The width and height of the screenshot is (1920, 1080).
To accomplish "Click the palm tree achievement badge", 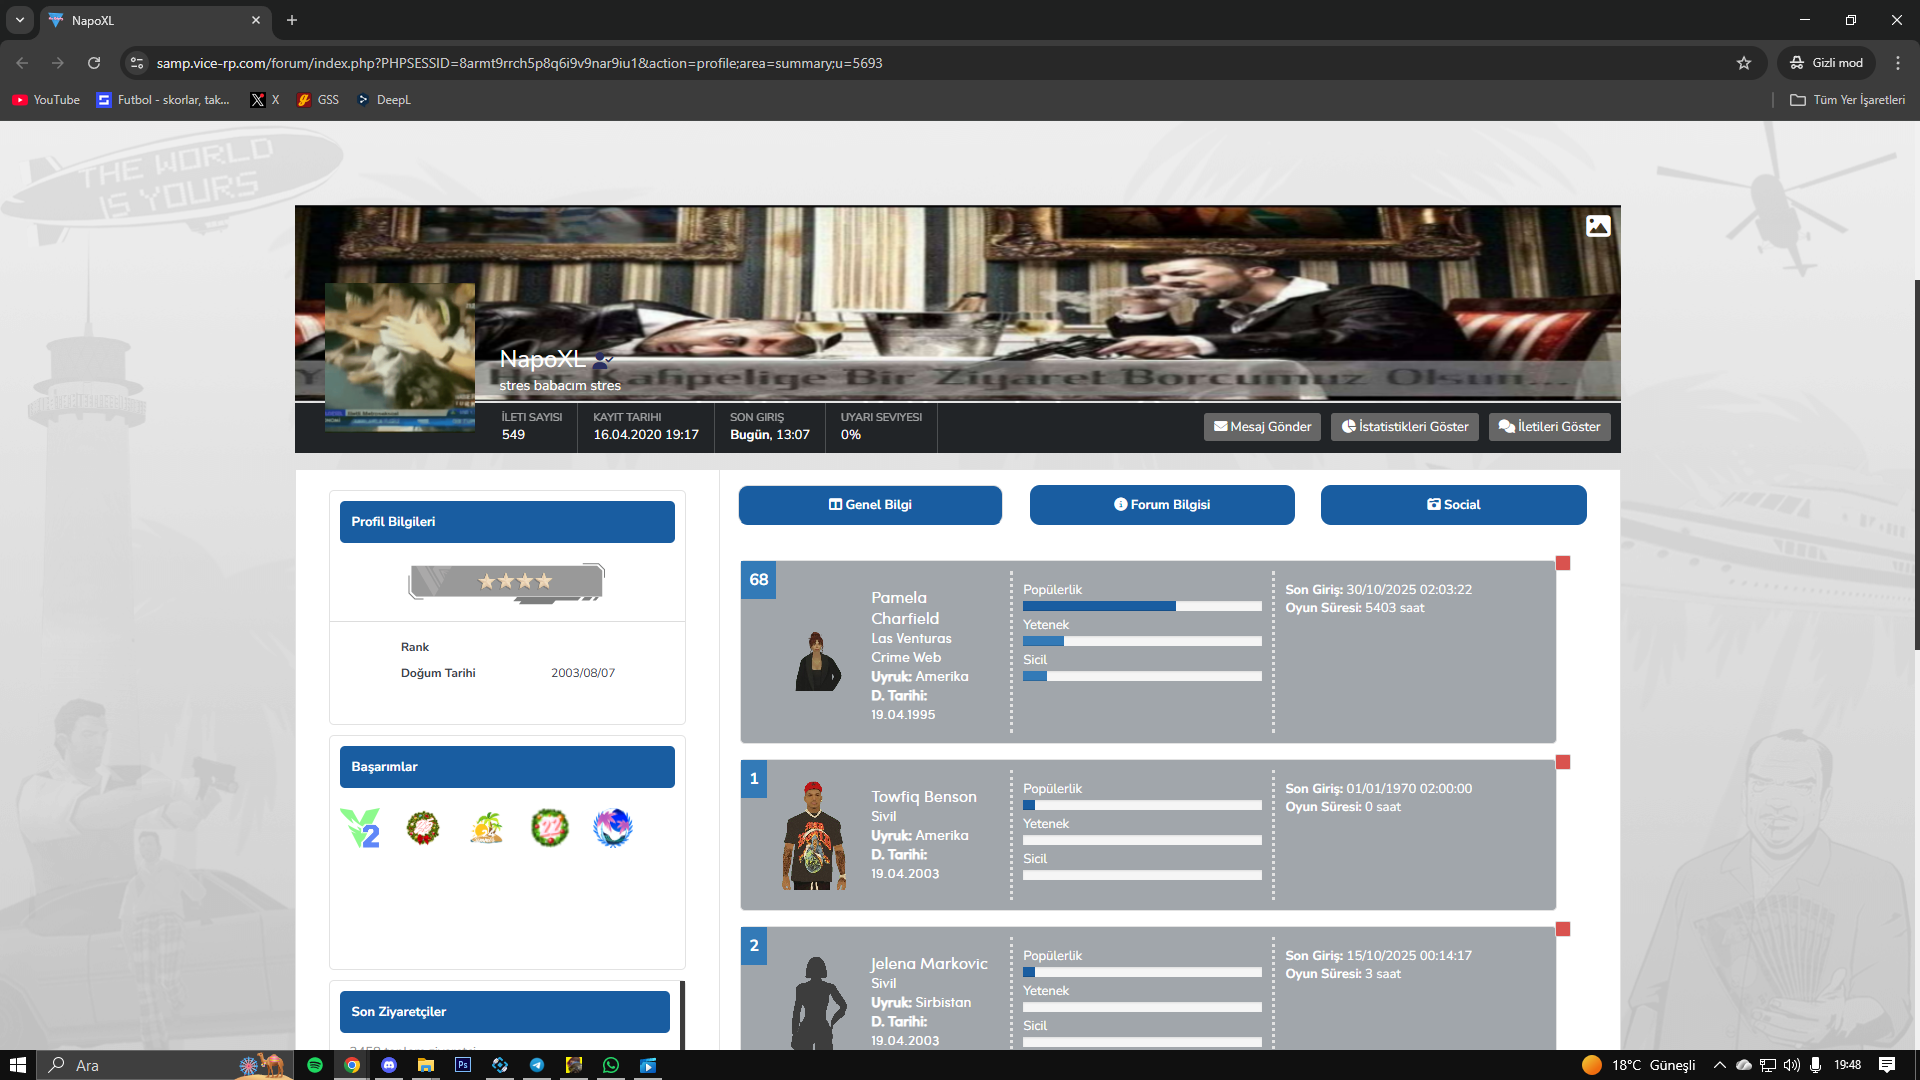I will [x=487, y=828].
